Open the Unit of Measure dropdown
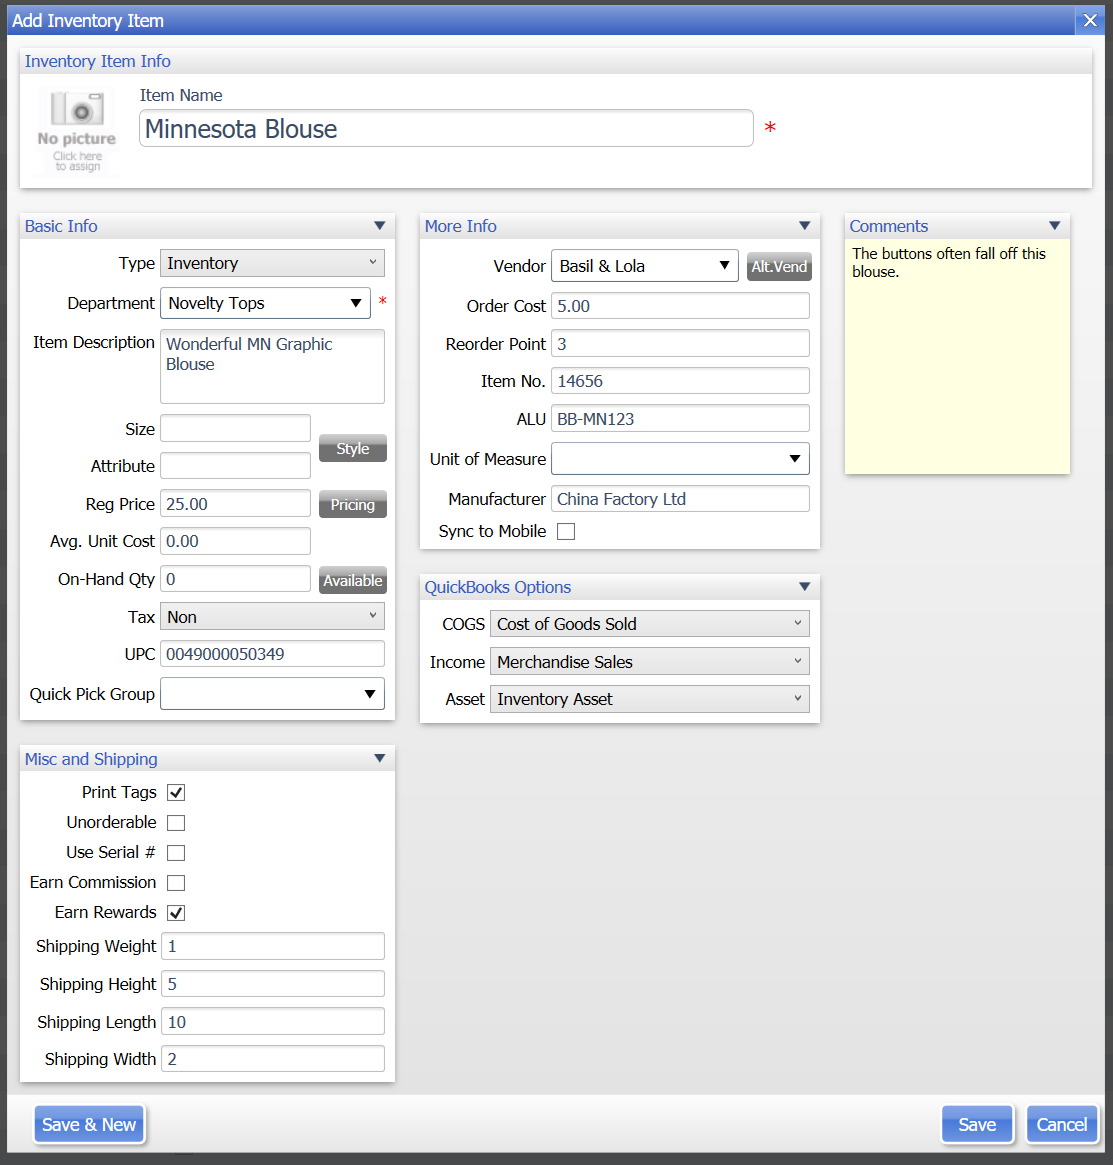The image size is (1113, 1165). click(681, 458)
